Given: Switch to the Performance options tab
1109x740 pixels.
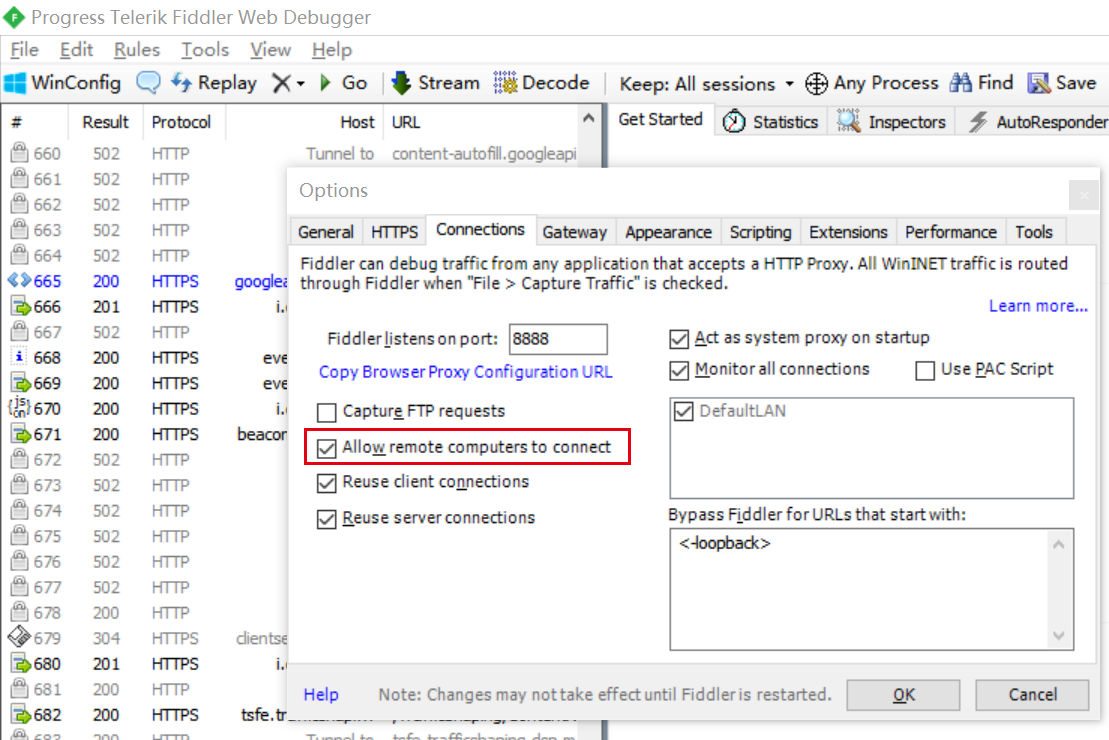Looking at the screenshot, I should (x=951, y=232).
